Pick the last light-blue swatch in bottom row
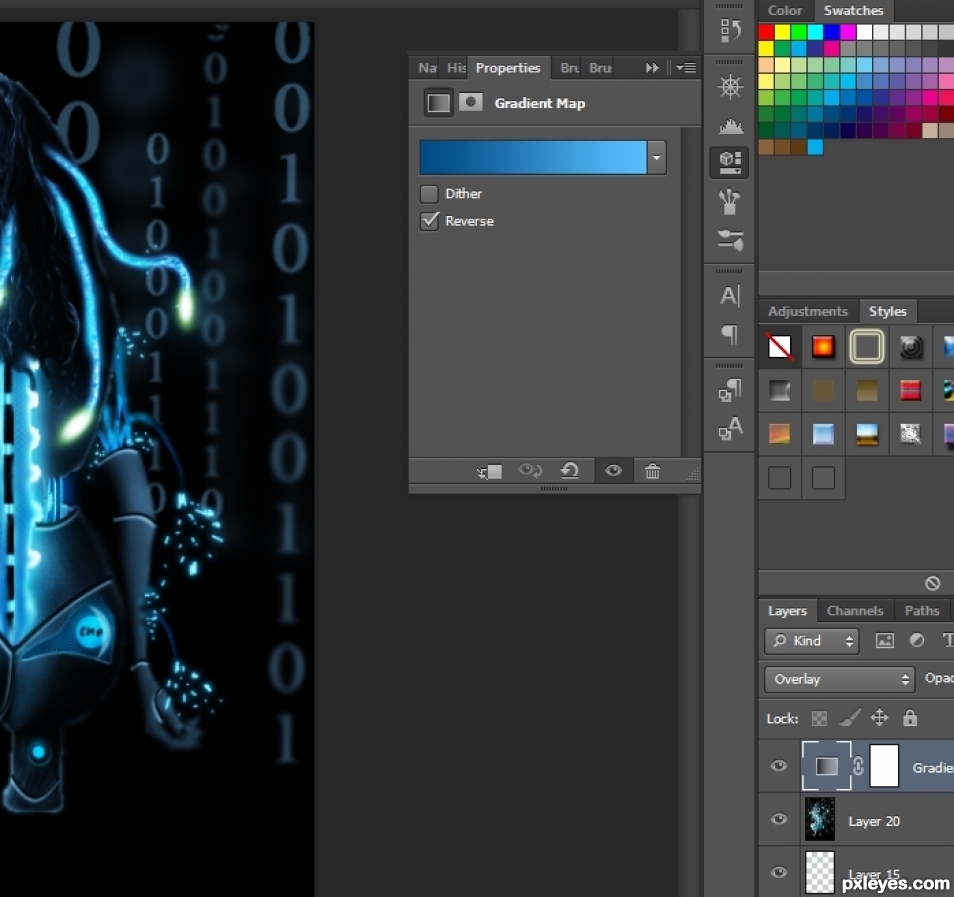This screenshot has width=954, height=897. click(815, 147)
